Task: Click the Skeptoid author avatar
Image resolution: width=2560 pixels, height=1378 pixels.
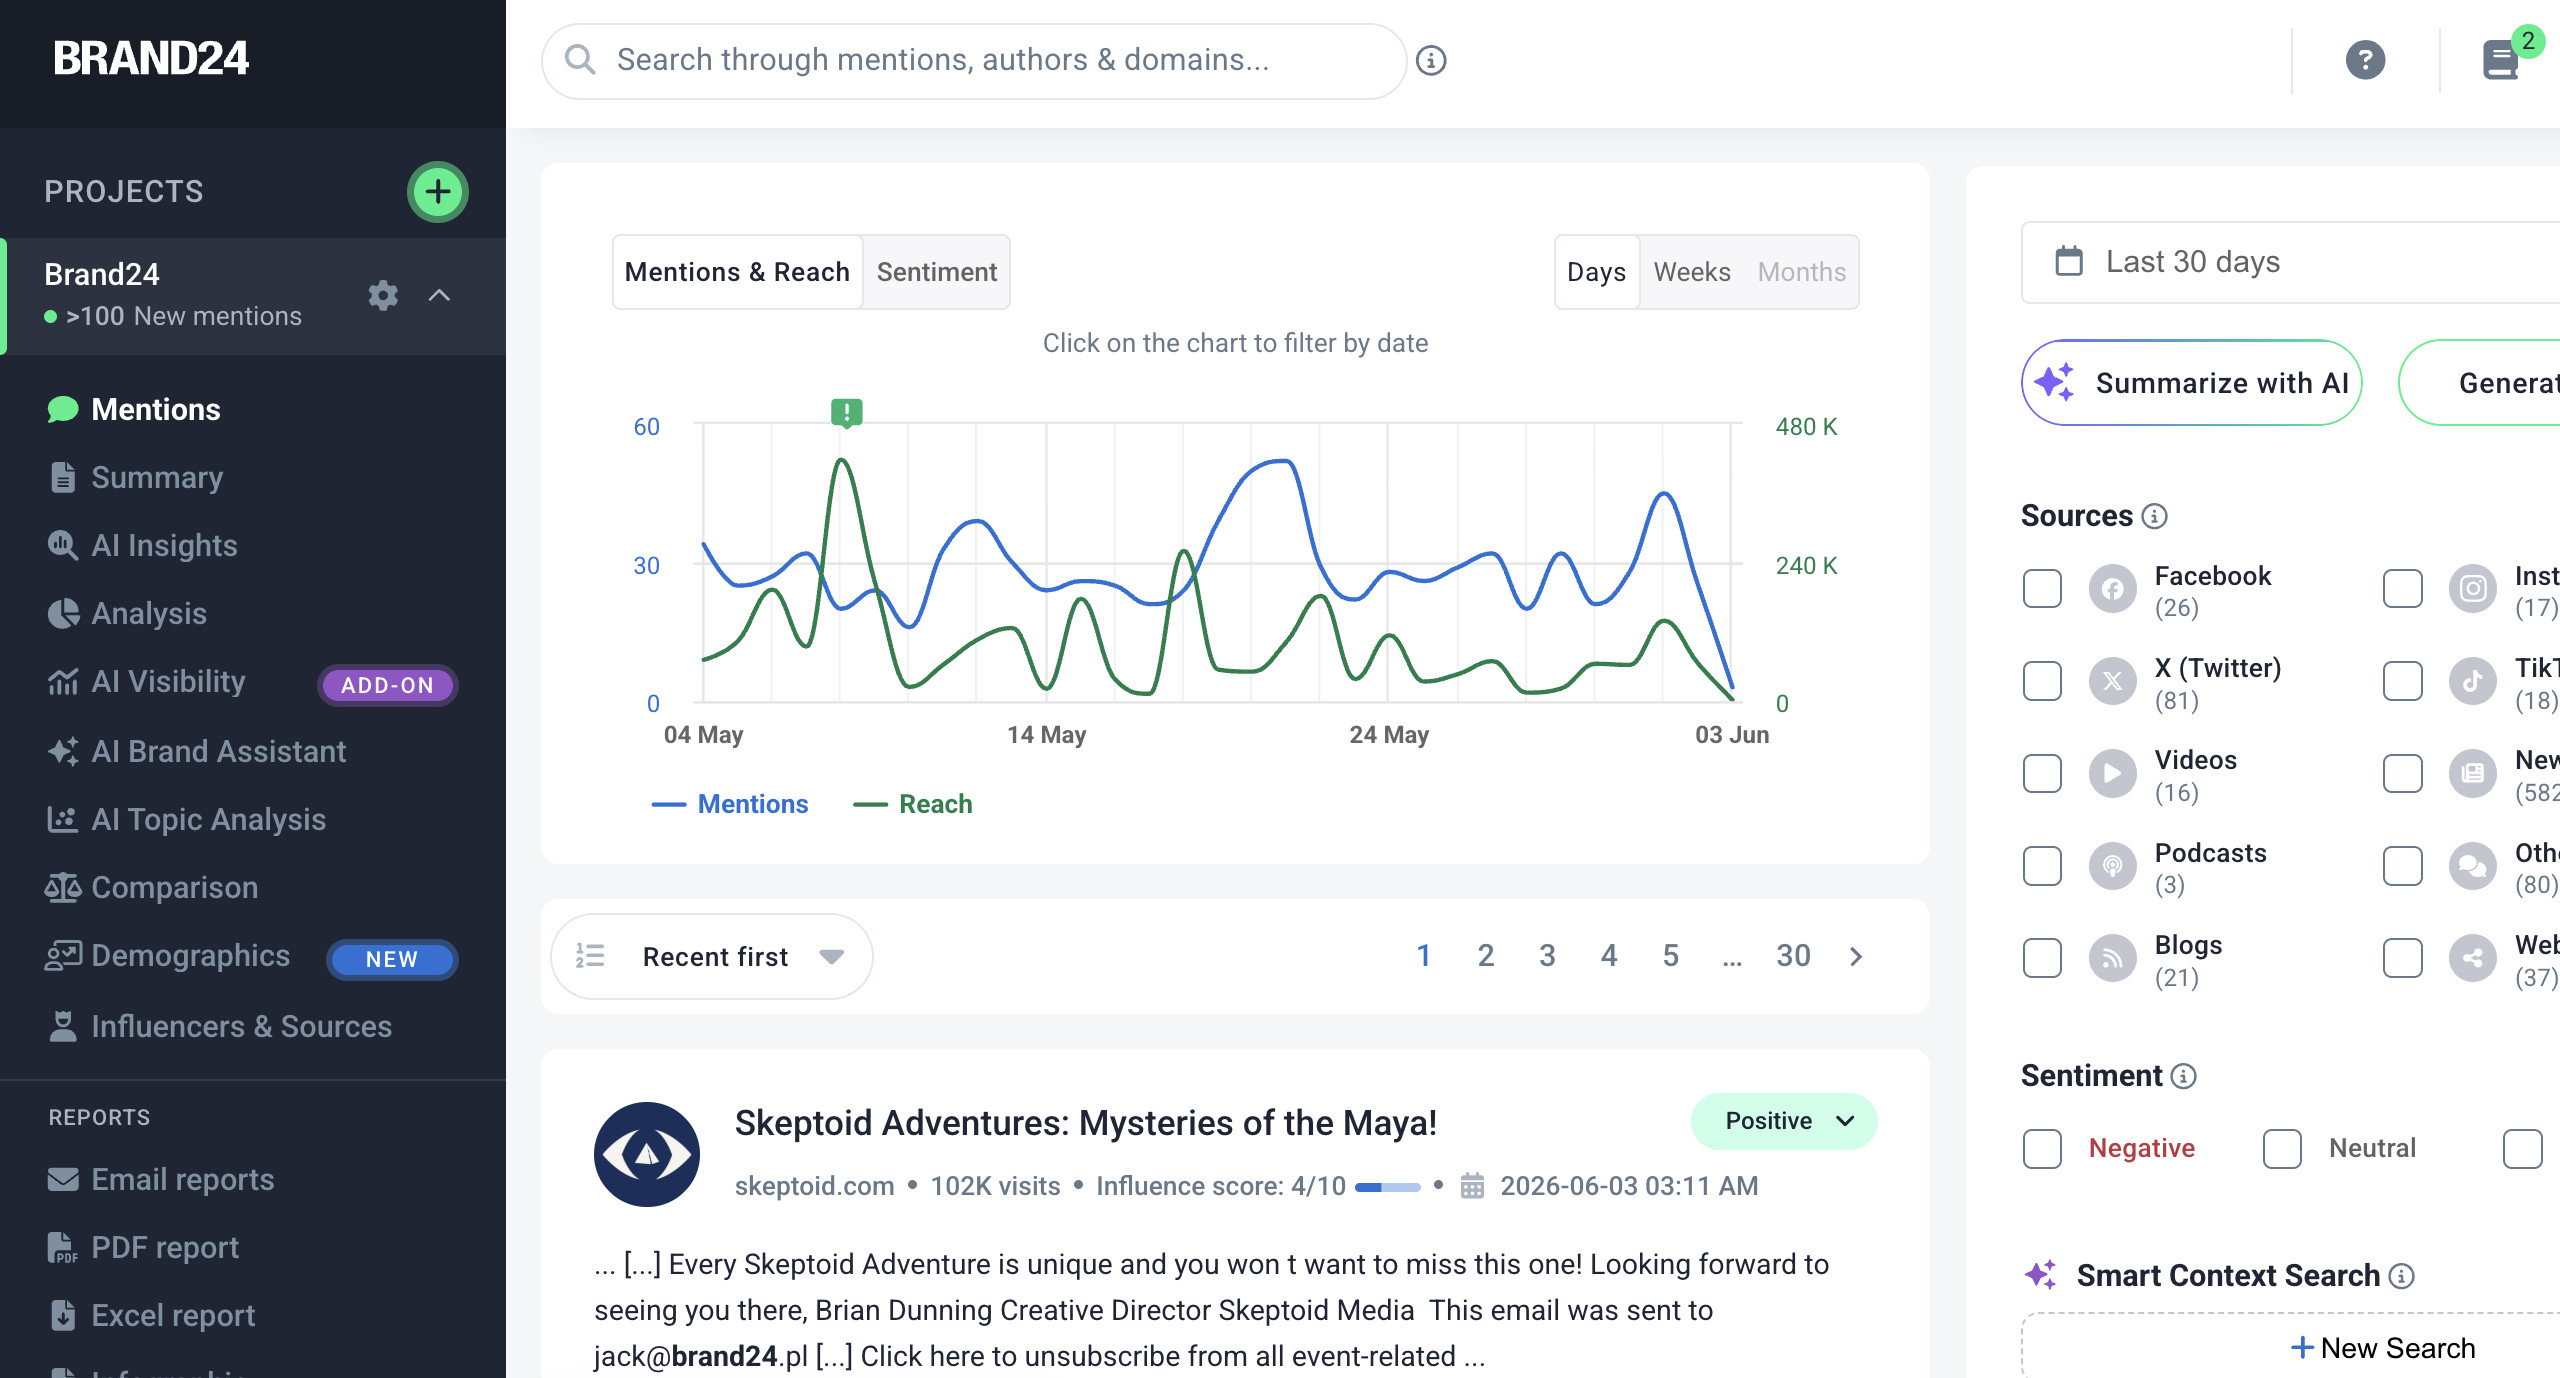Action: point(647,1154)
